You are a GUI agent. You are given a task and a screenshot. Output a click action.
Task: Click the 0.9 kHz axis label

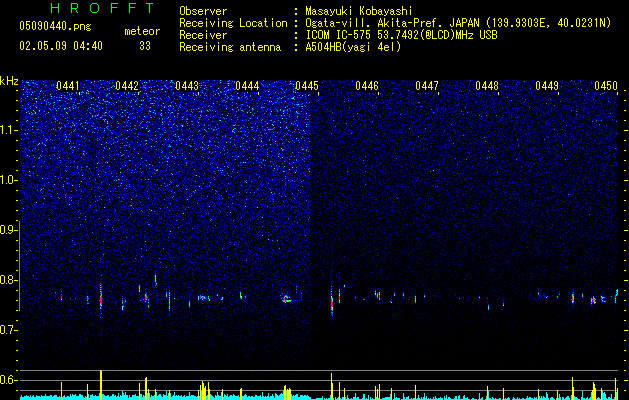coord(8,230)
